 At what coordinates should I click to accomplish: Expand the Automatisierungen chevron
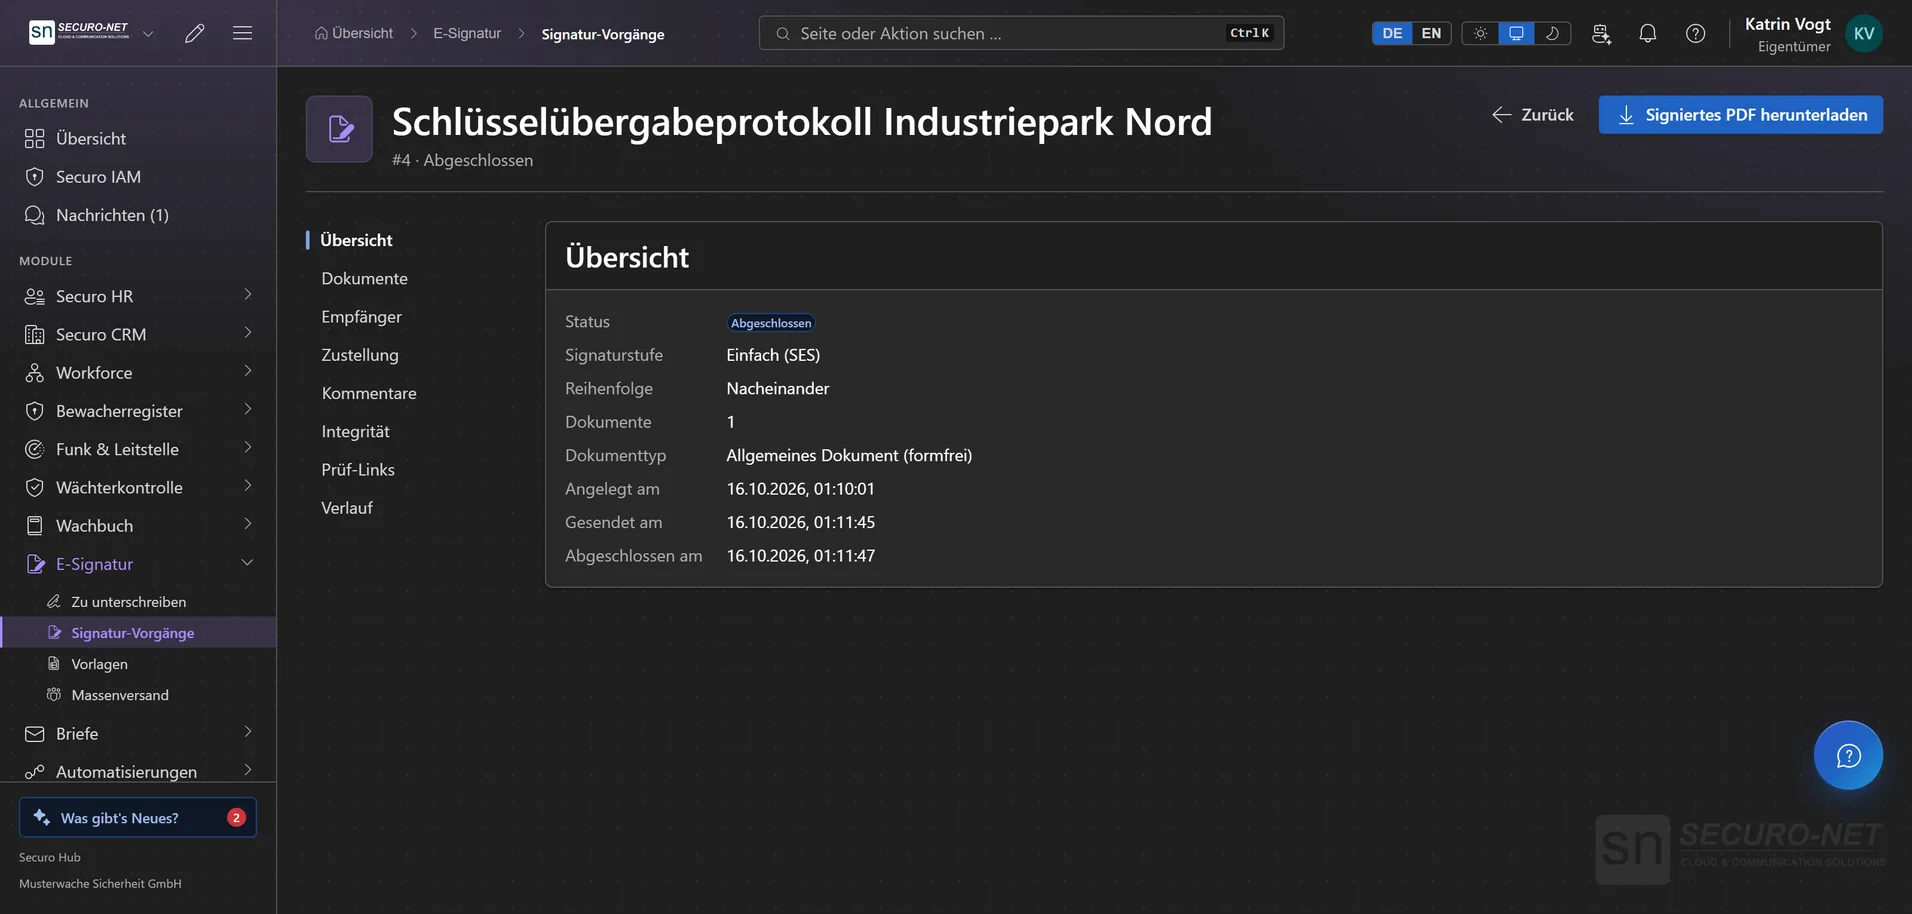tap(248, 770)
